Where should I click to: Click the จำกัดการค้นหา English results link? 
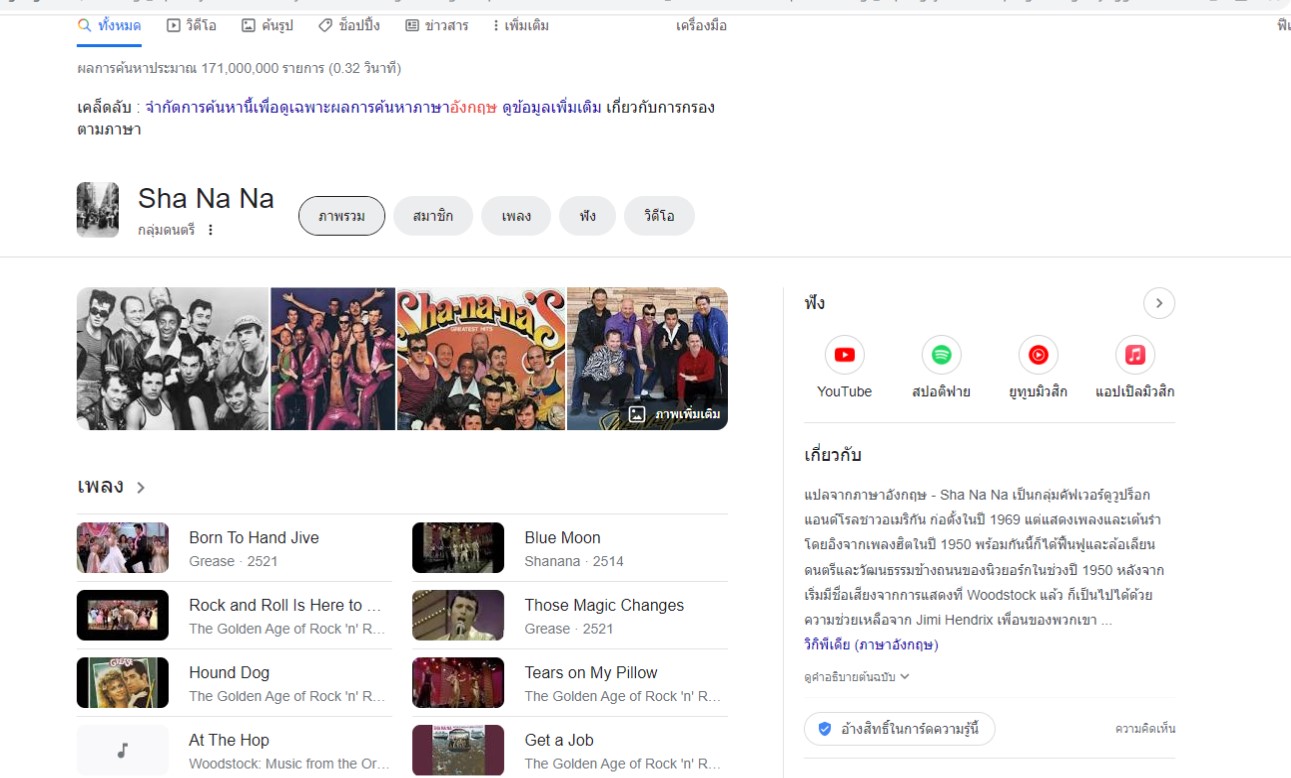pos(321,107)
